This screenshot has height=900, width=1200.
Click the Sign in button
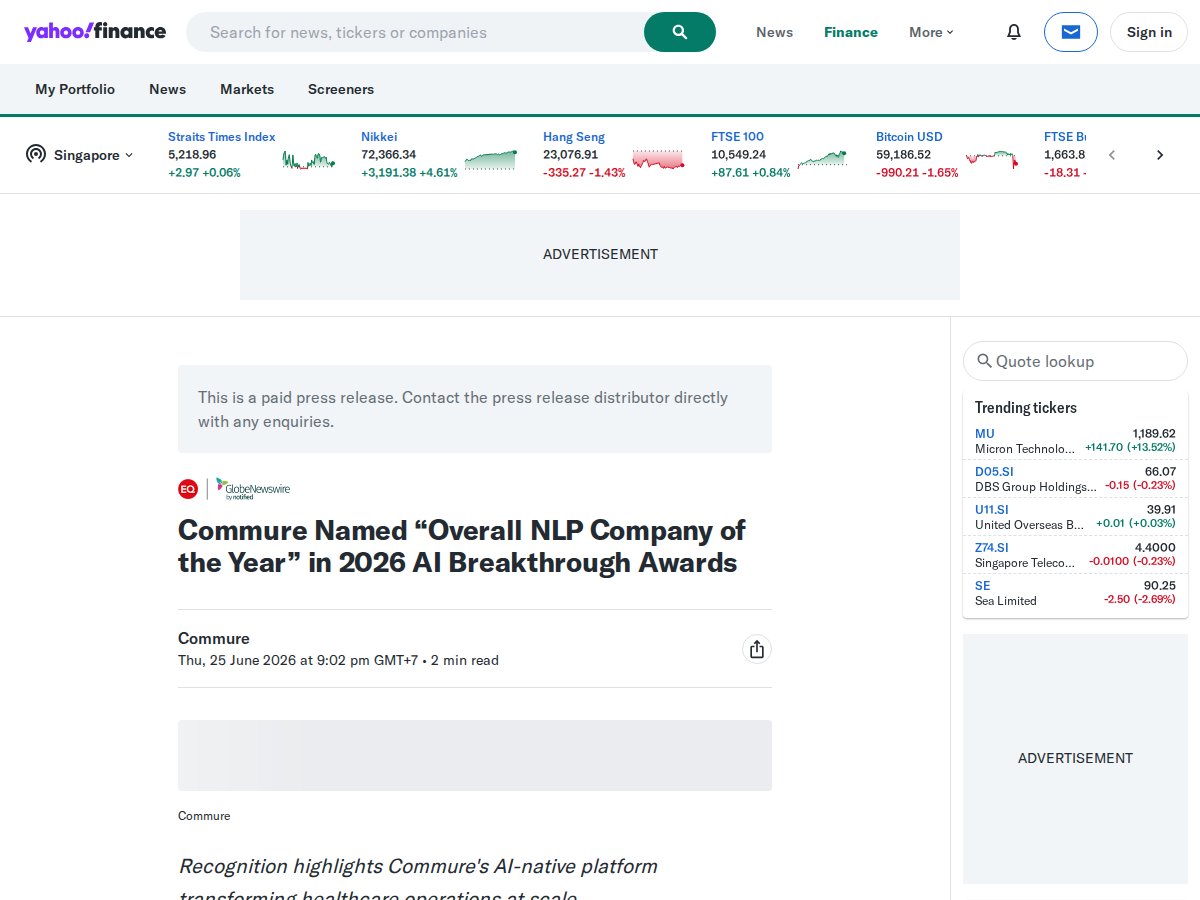point(1149,32)
